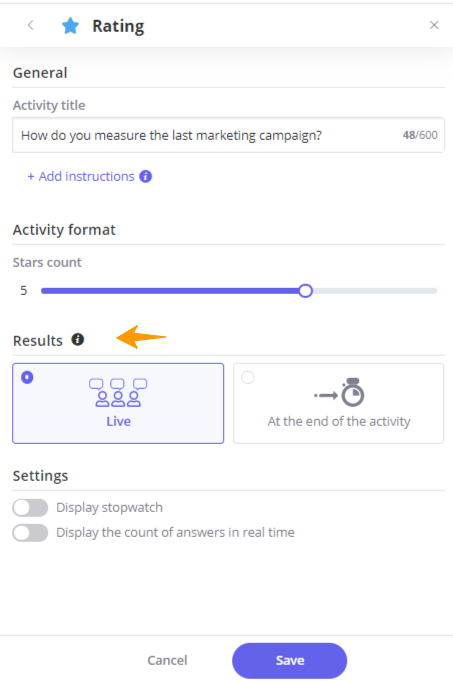This screenshot has height=681, width=453.
Task: Toggle Display the count of answers in real time
Action: pyautogui.click(x=30, y=533)
